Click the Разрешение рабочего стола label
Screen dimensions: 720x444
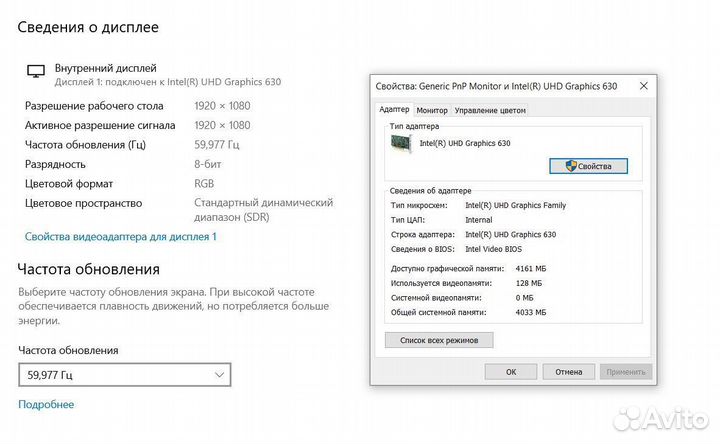pyautogui.click(x=94, y=106)
